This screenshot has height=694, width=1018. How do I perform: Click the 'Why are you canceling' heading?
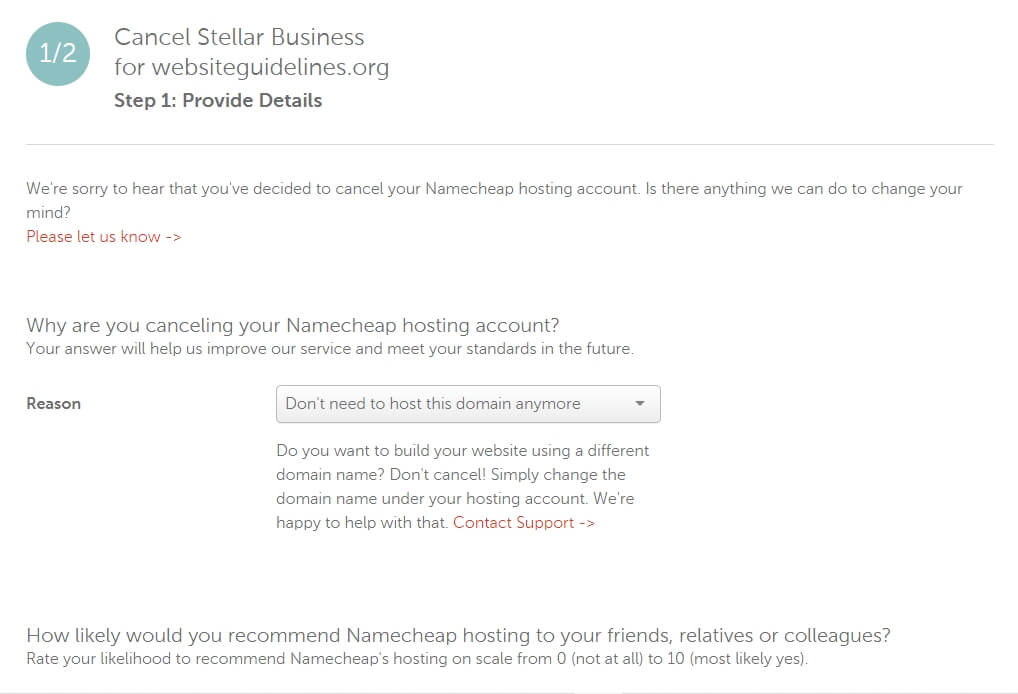tap(292, 325)
